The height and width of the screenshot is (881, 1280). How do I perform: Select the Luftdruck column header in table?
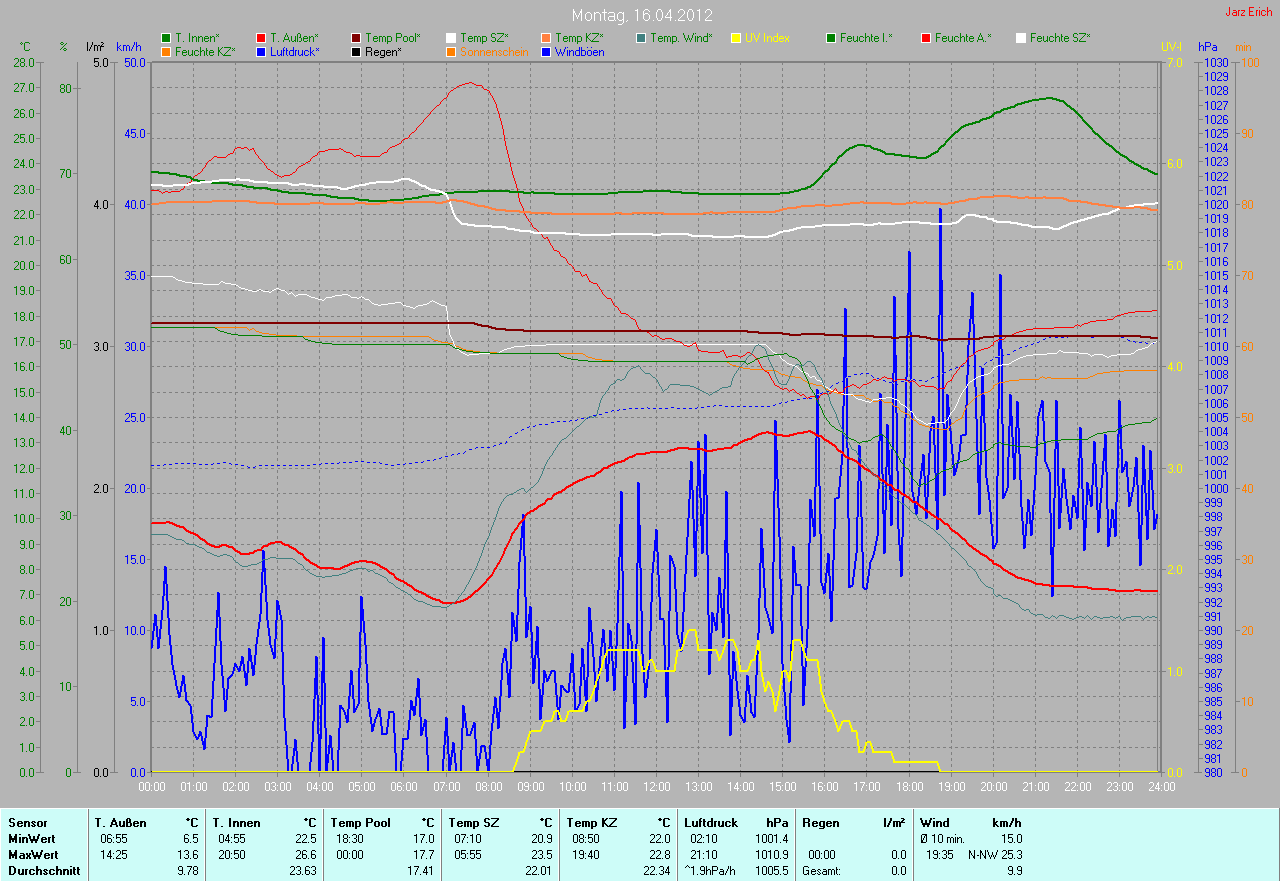point(711,823)
